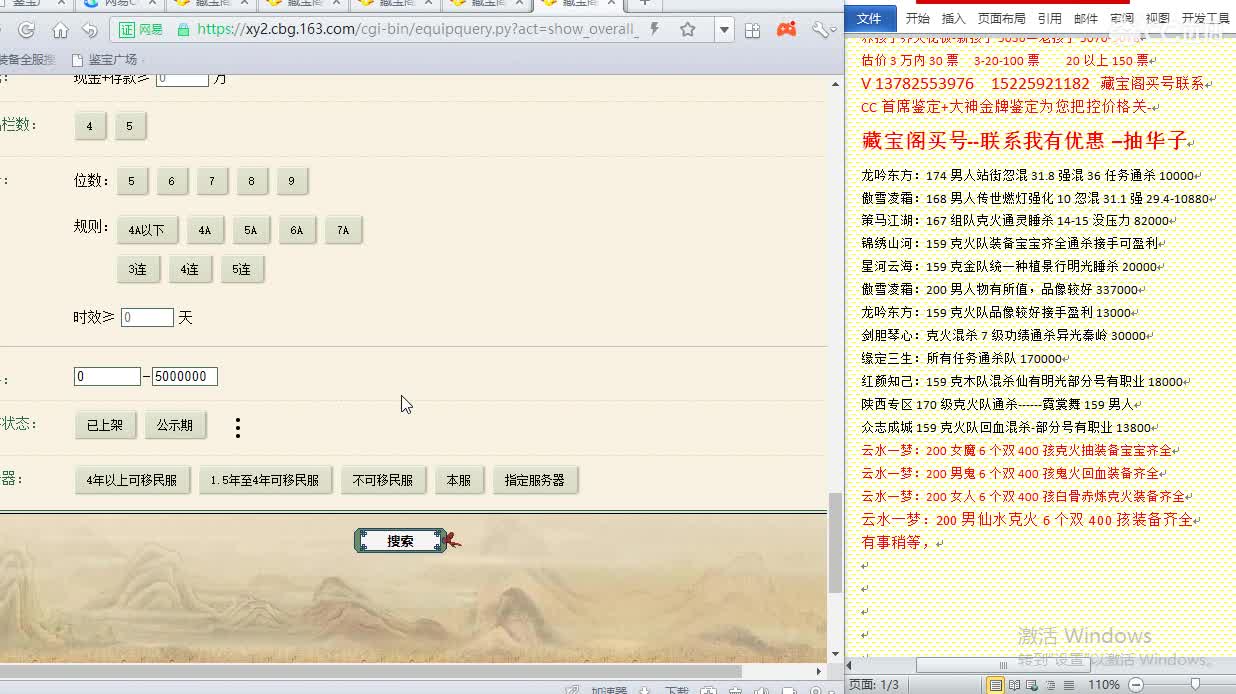Click the undo back arrow in browser toolbar
This screenshot has width=1236, height=694.
[x=90, y=30]
